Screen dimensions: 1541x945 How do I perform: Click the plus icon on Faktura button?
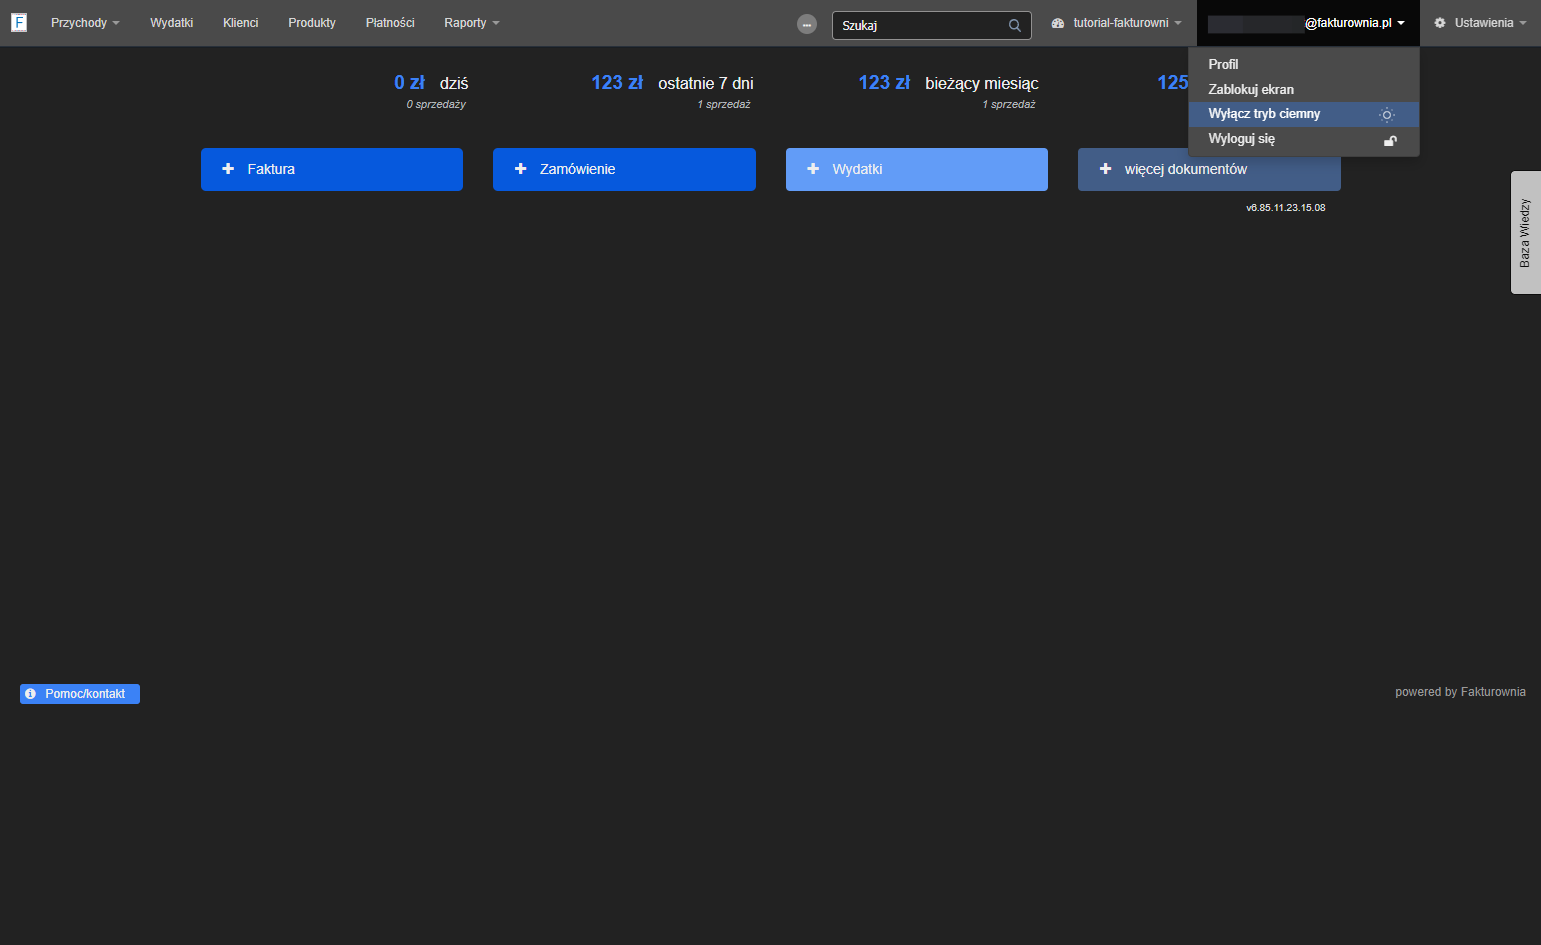(228, 169)
